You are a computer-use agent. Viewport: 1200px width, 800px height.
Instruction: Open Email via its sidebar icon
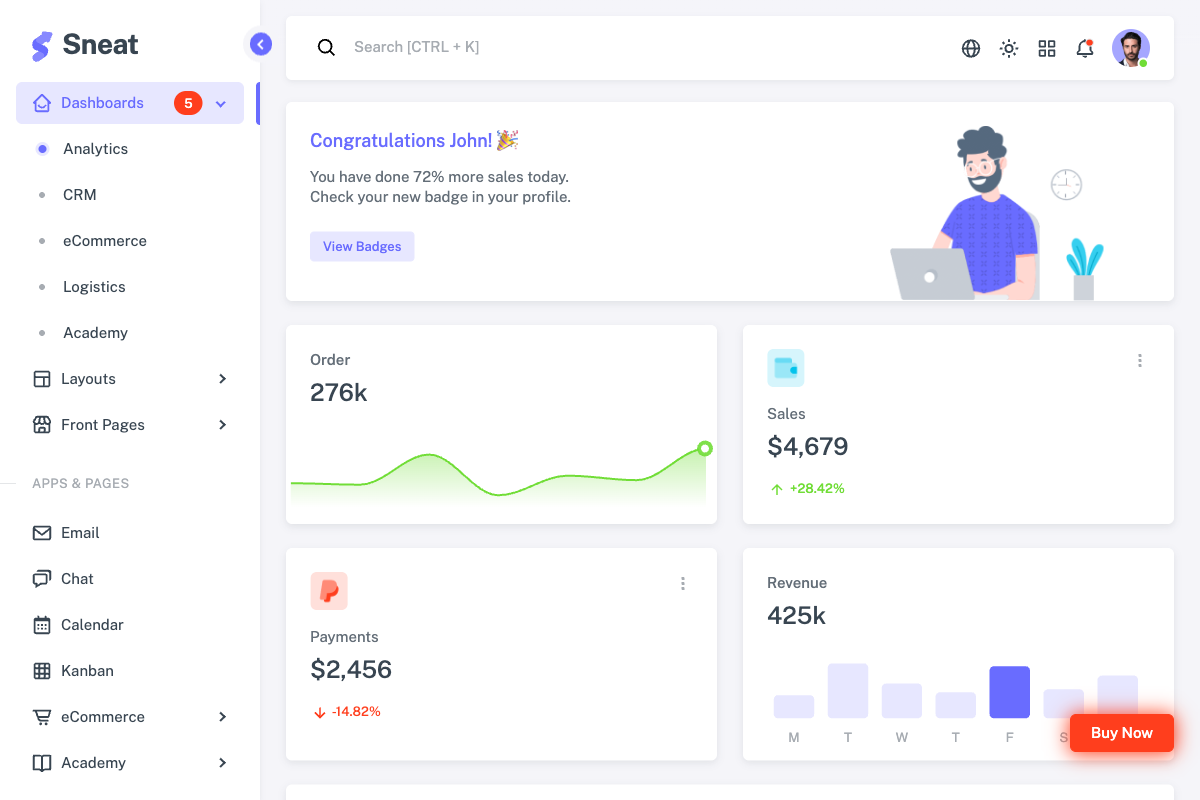click(x=41, y=532)
